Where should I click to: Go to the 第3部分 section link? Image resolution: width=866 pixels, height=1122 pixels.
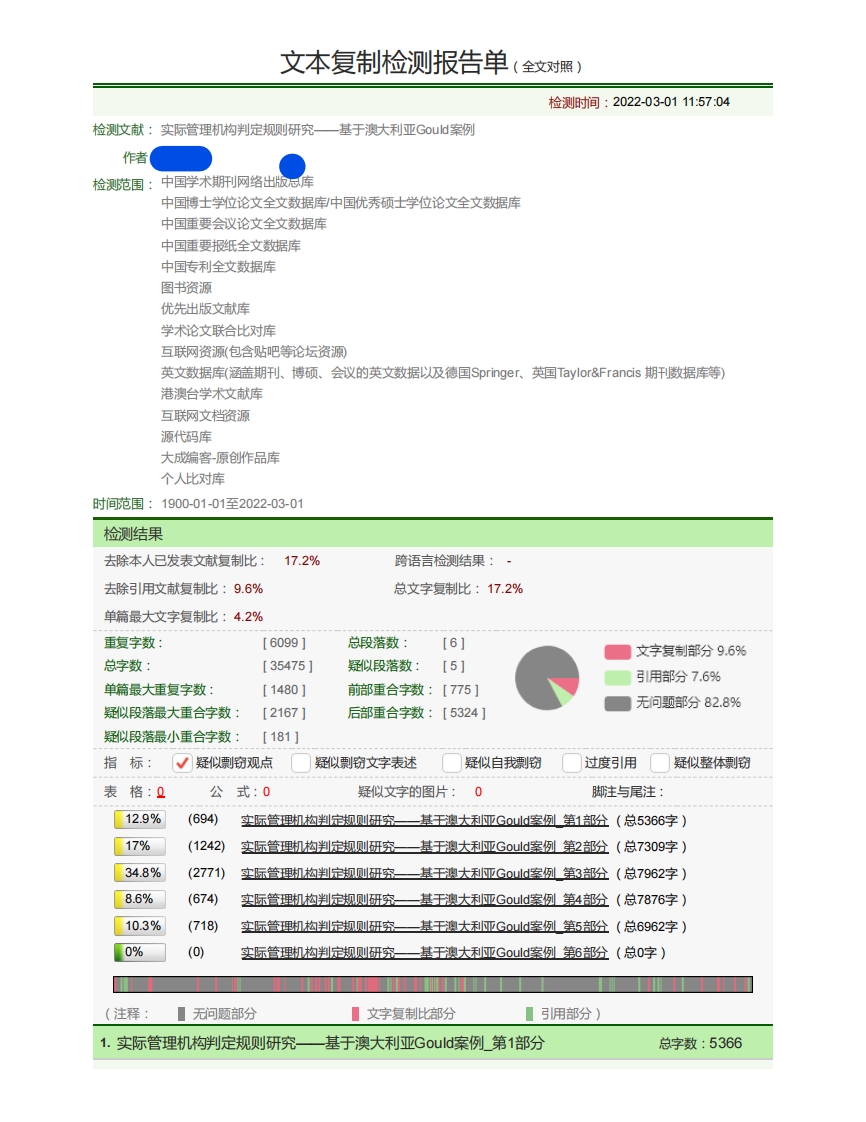[424, 873]
